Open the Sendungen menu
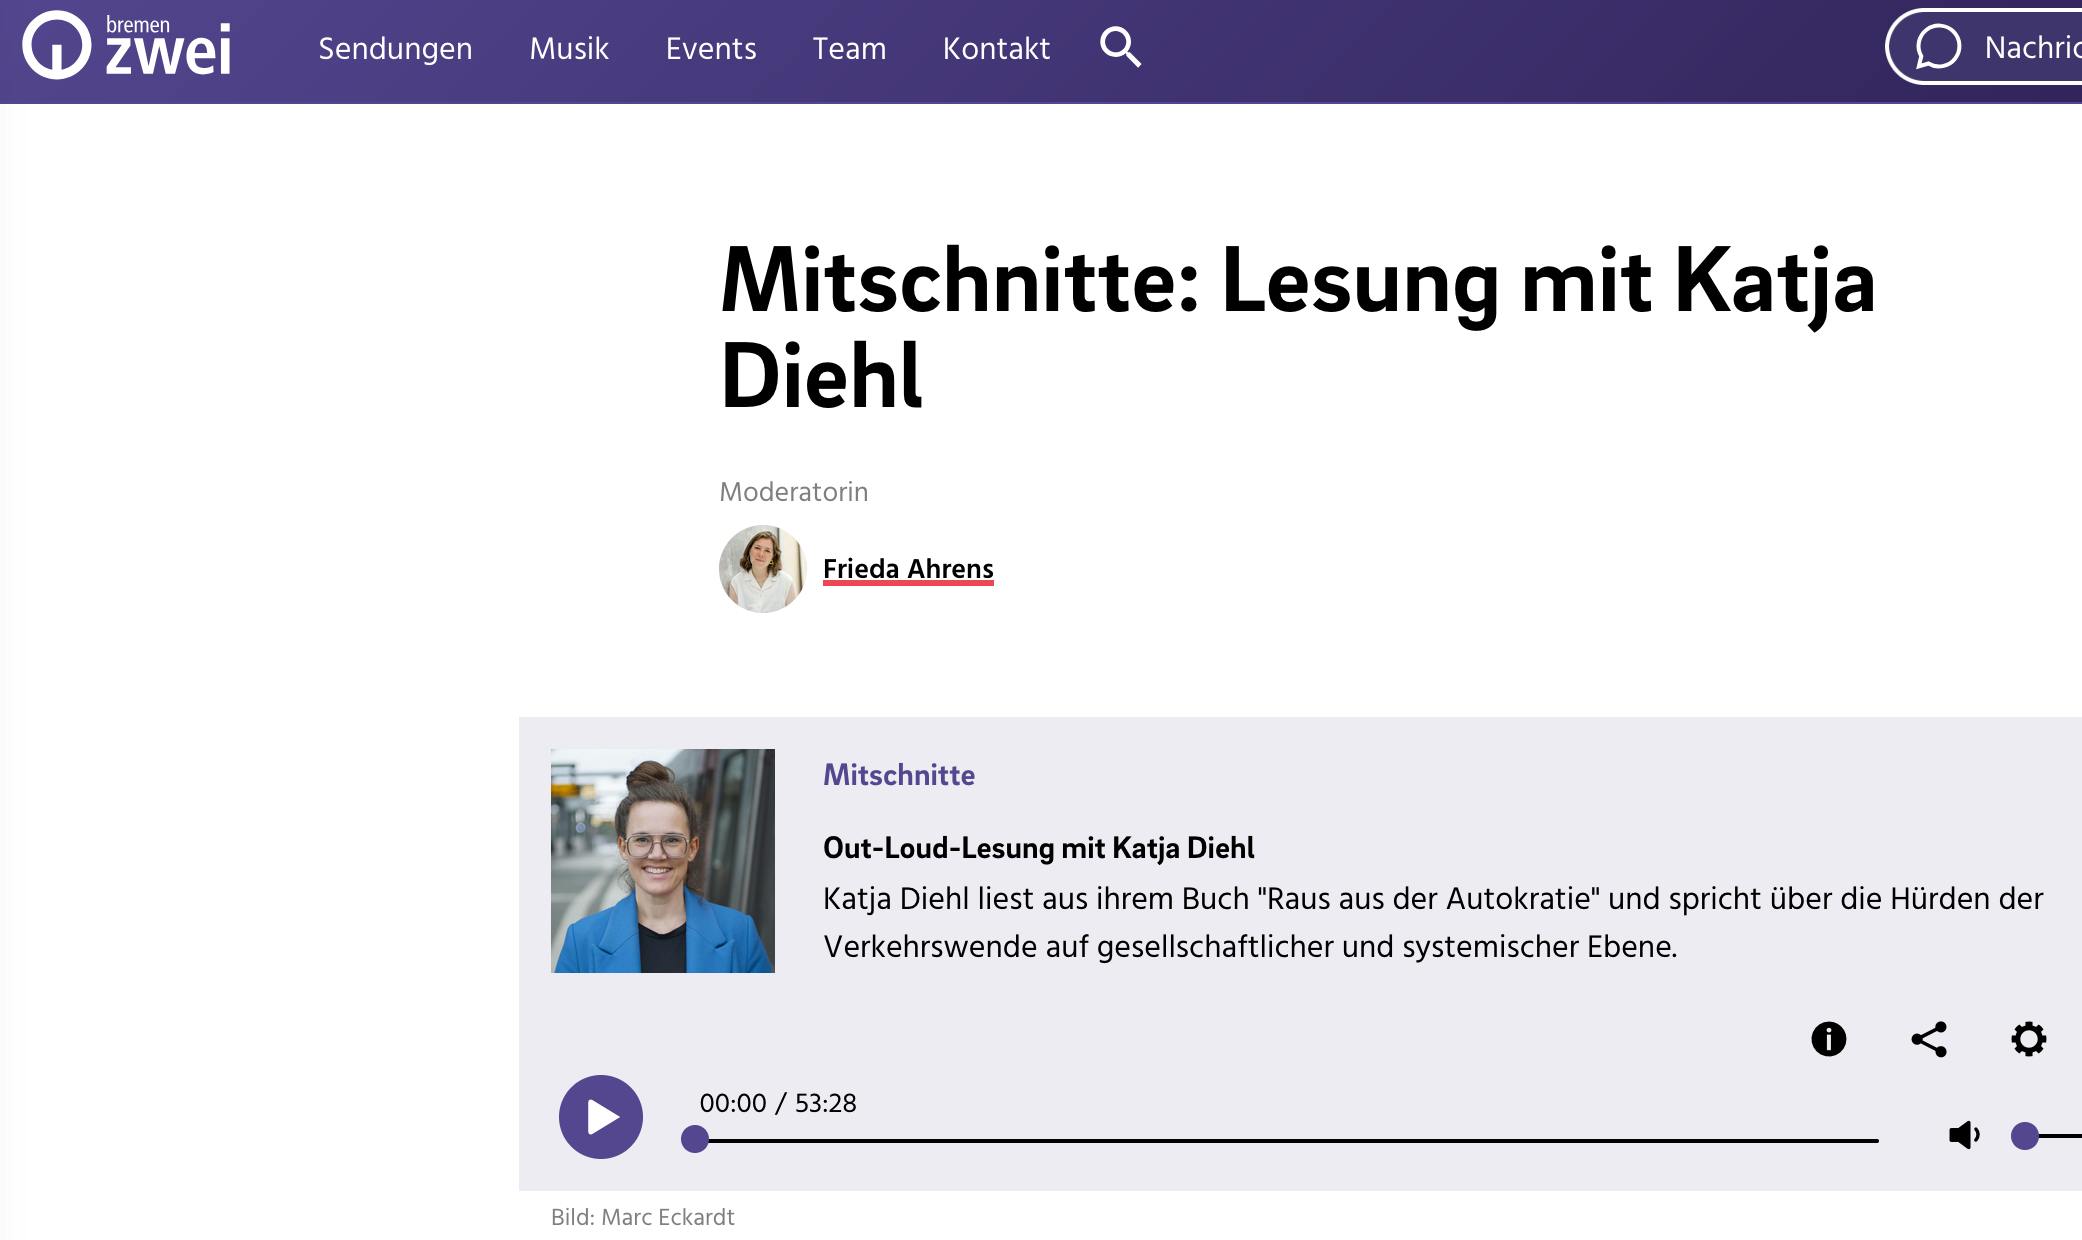 tap(395, 48)
